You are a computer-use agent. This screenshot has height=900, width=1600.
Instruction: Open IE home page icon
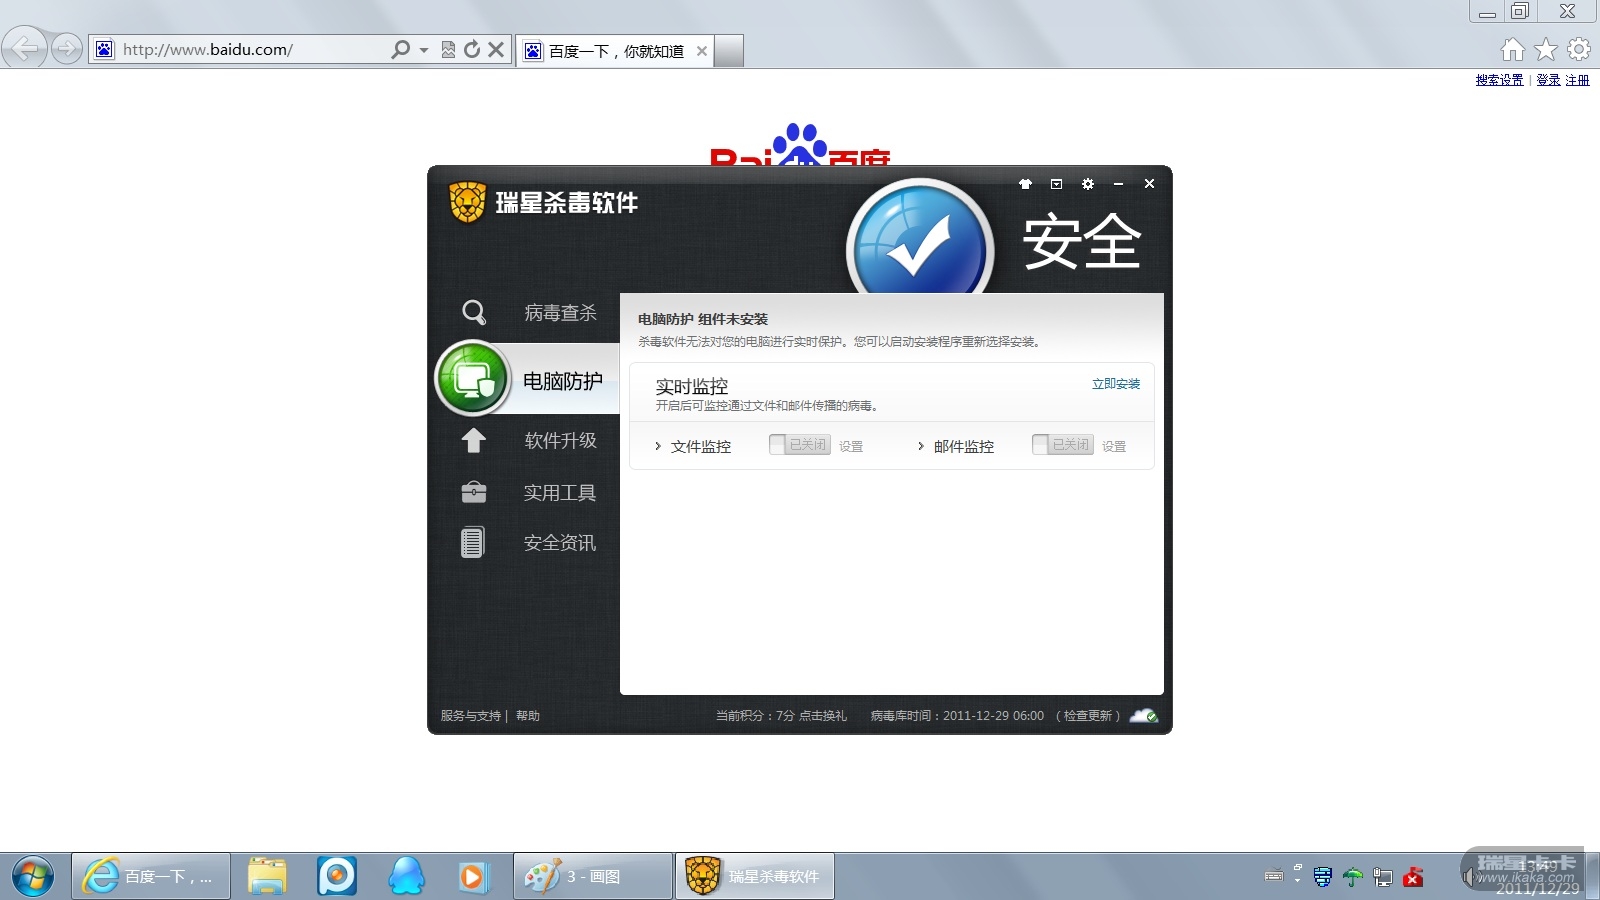tap(1513, 49)
